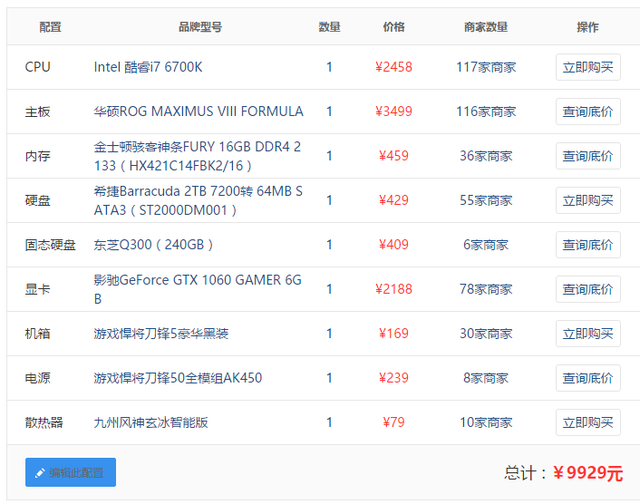Open 东芝Q300 (240GB) product
The height and width of the screenshot is (504, 640).
pyautogui.click(x=153, y=245)
